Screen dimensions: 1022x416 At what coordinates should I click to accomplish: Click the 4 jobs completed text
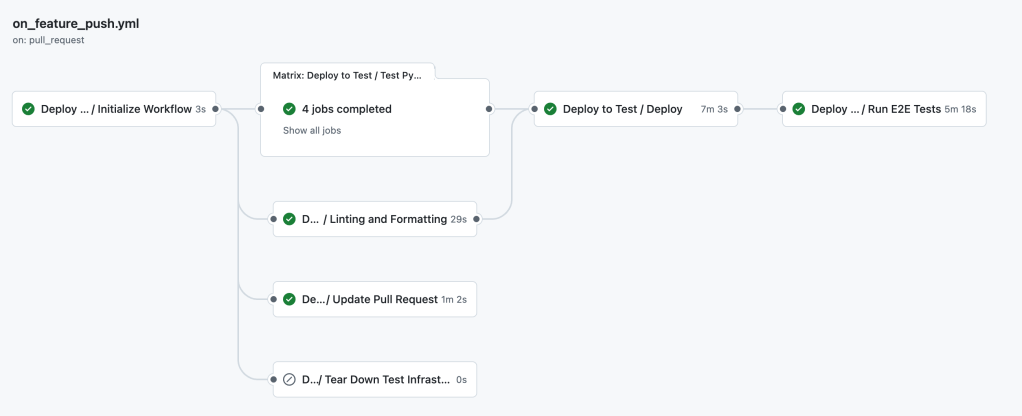pos(346,109)
